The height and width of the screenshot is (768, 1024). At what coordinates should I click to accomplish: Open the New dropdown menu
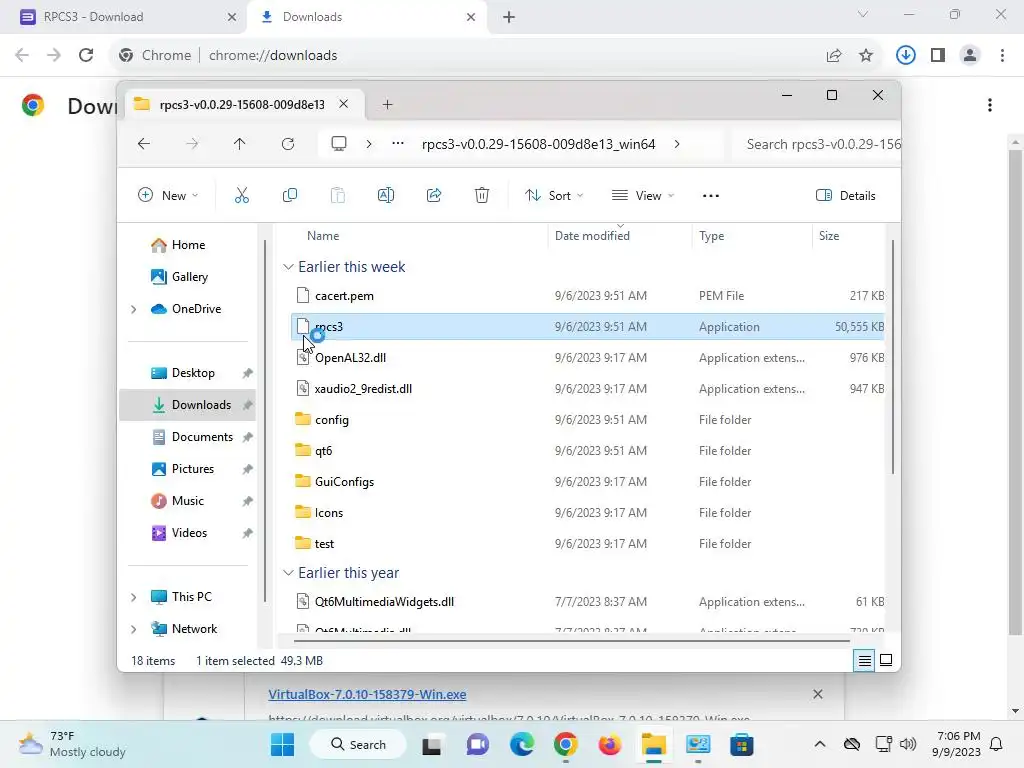[168, 195]
